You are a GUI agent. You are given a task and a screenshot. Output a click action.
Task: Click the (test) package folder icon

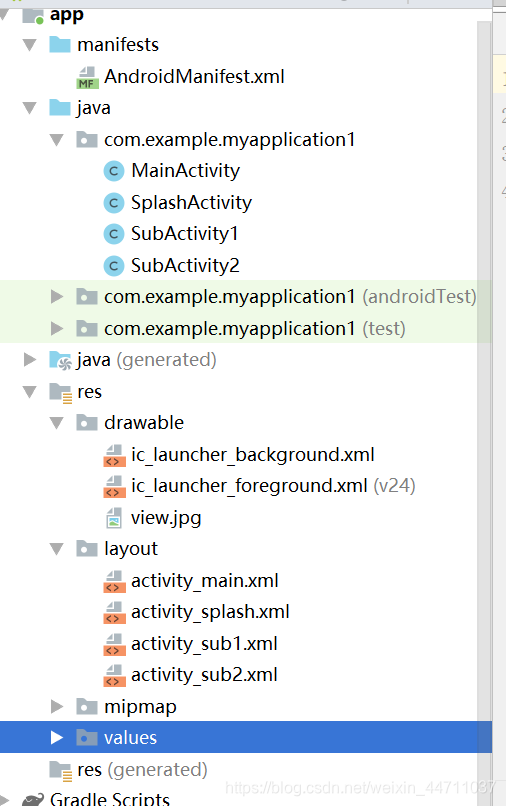[87, 328]
